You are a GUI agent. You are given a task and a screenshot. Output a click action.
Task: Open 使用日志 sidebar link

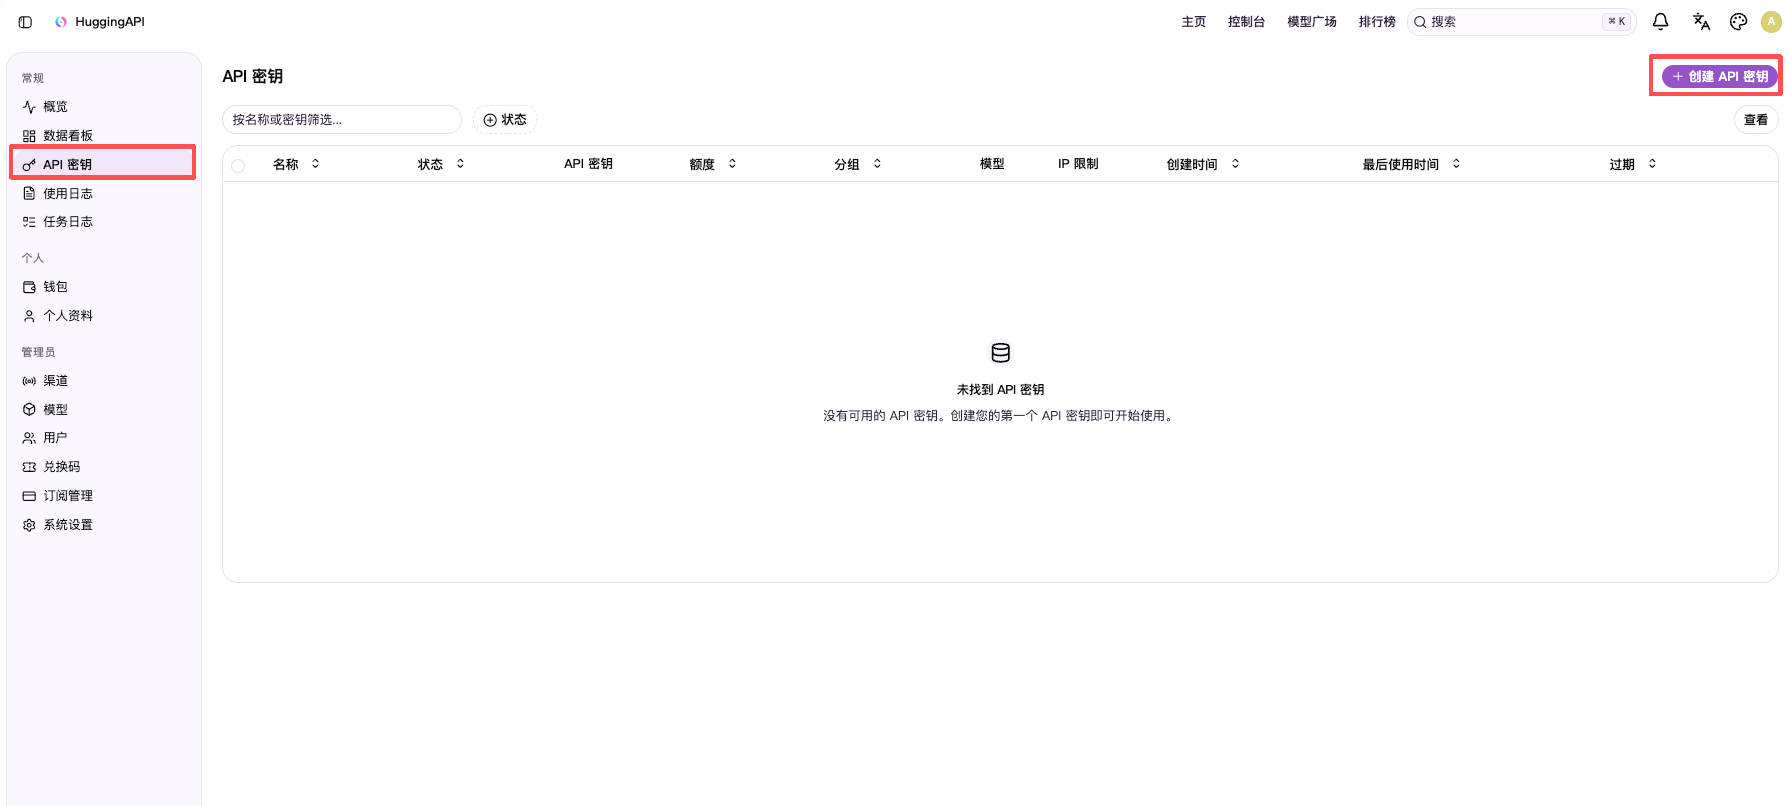coord(104,194)
